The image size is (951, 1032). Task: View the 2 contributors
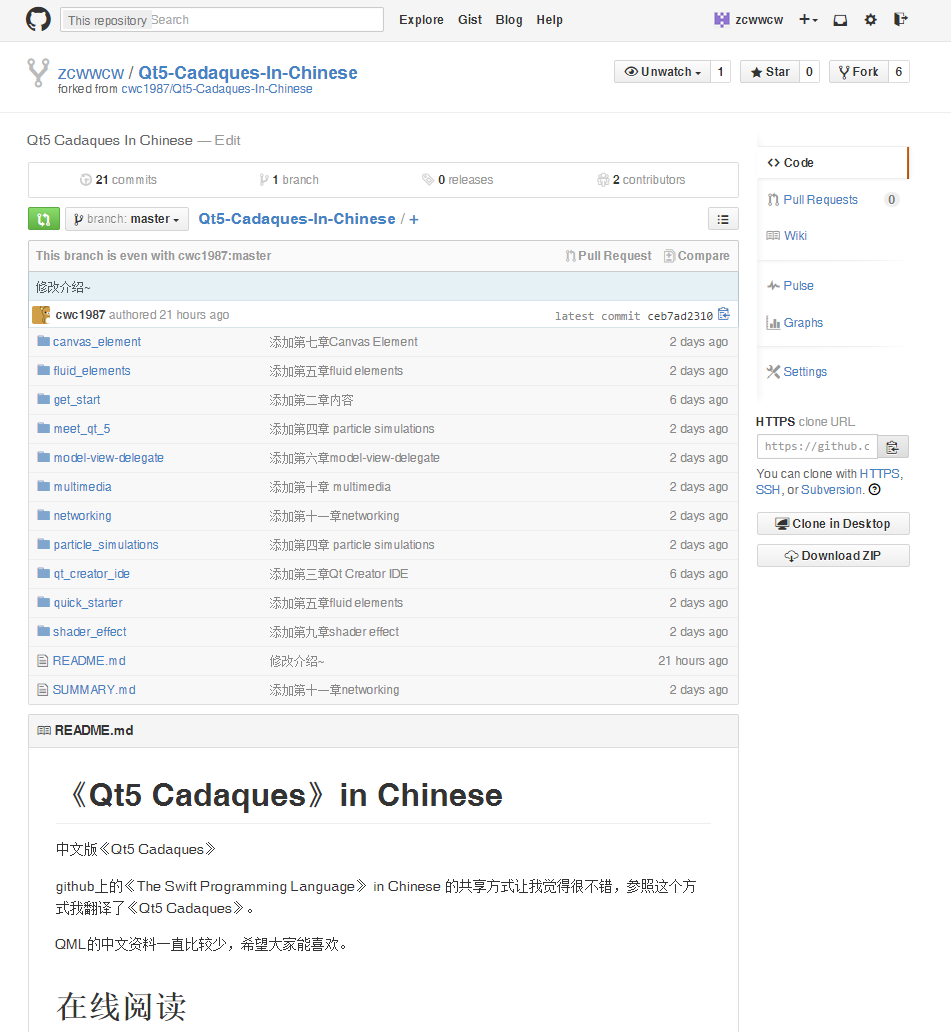pos(641,180)
